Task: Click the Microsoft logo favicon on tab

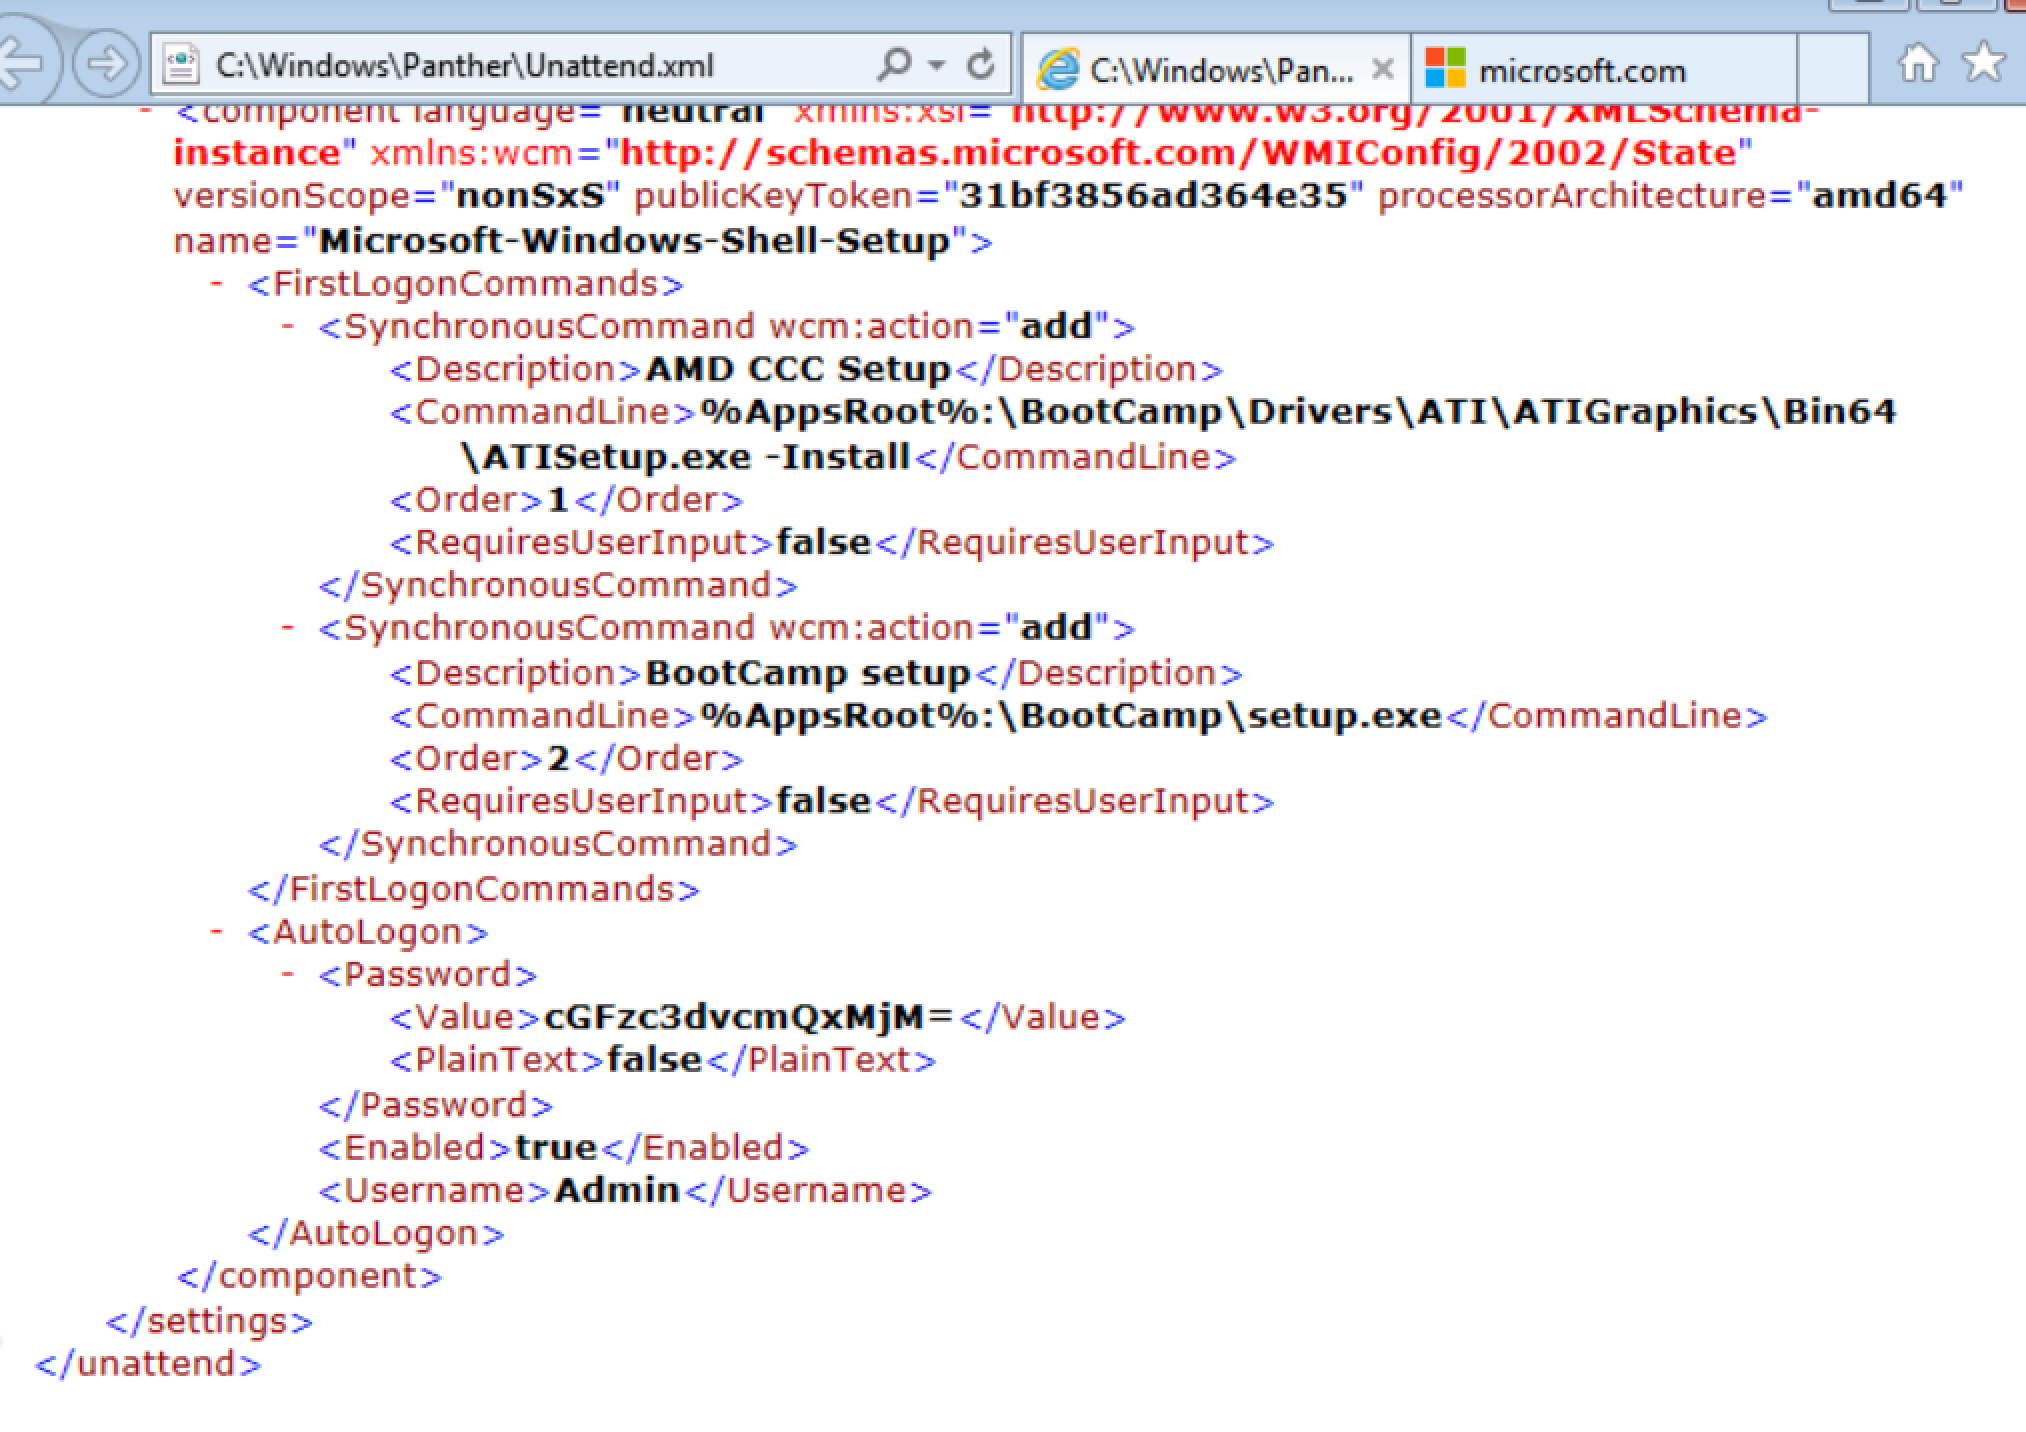Action: click(x=1445, y=68)
